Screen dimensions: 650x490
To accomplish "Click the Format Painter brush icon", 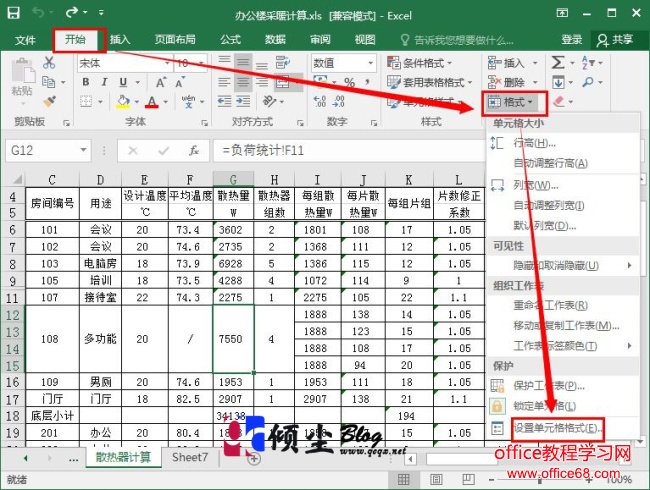I will (49, 101).
